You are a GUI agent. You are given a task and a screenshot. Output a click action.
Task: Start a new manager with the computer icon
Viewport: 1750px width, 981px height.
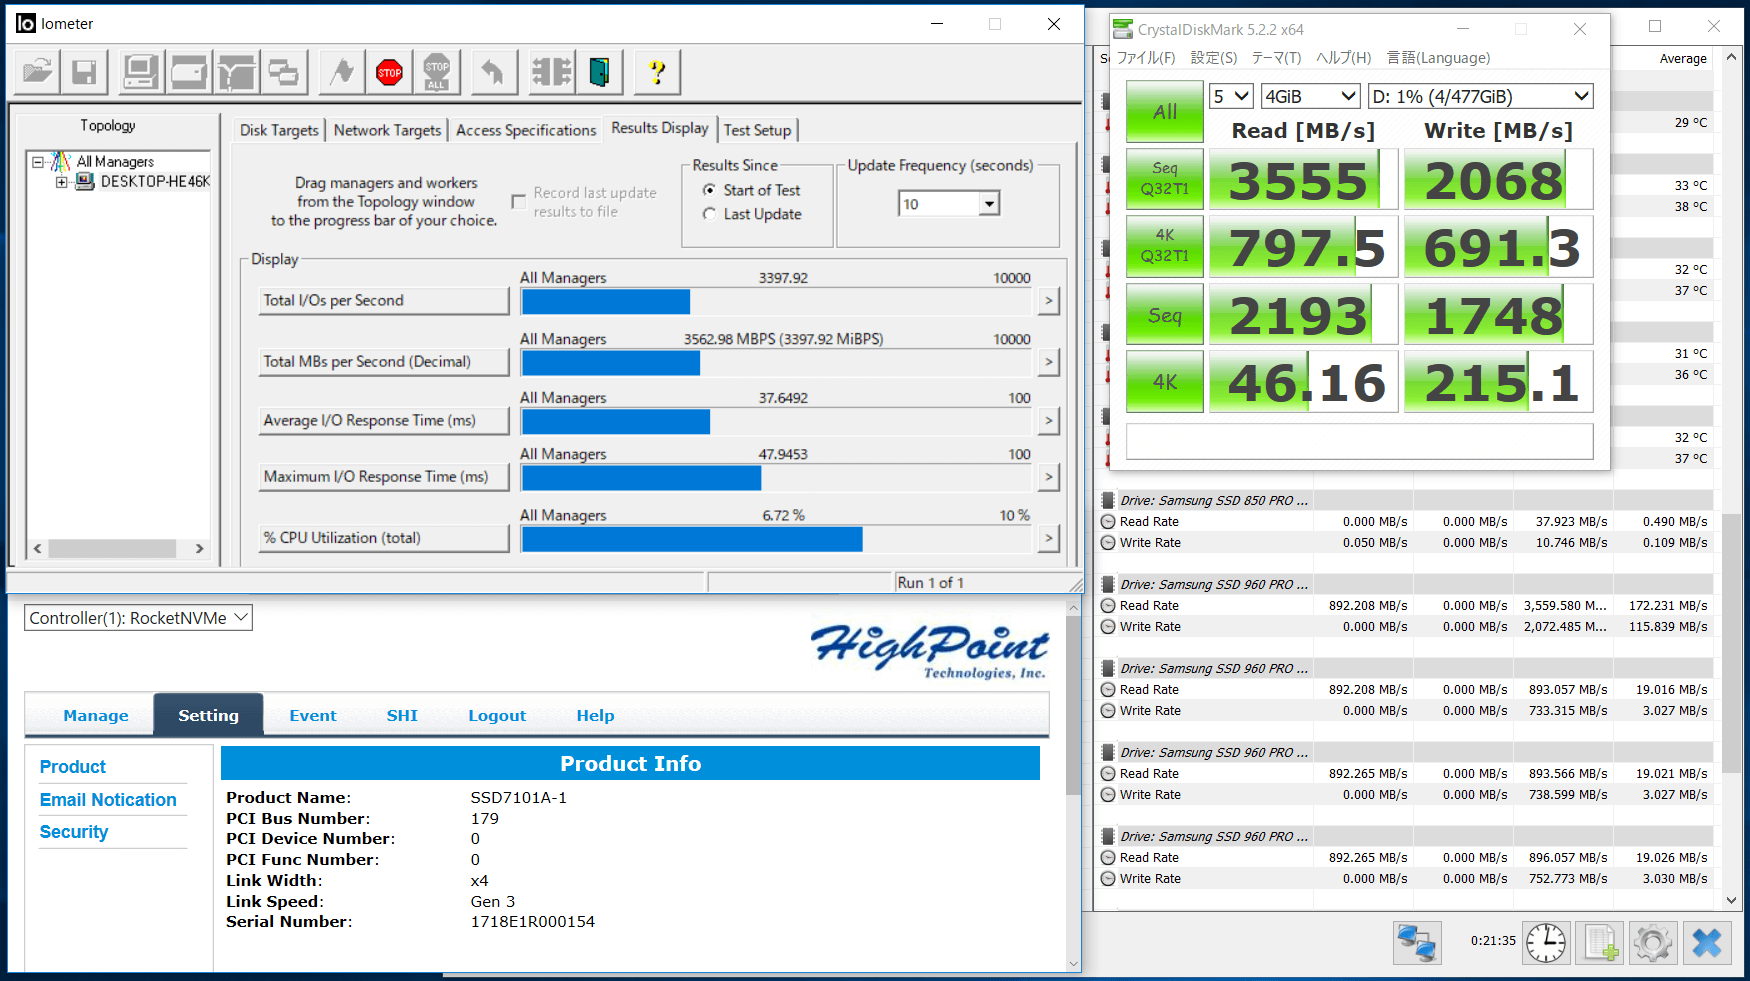141,72
